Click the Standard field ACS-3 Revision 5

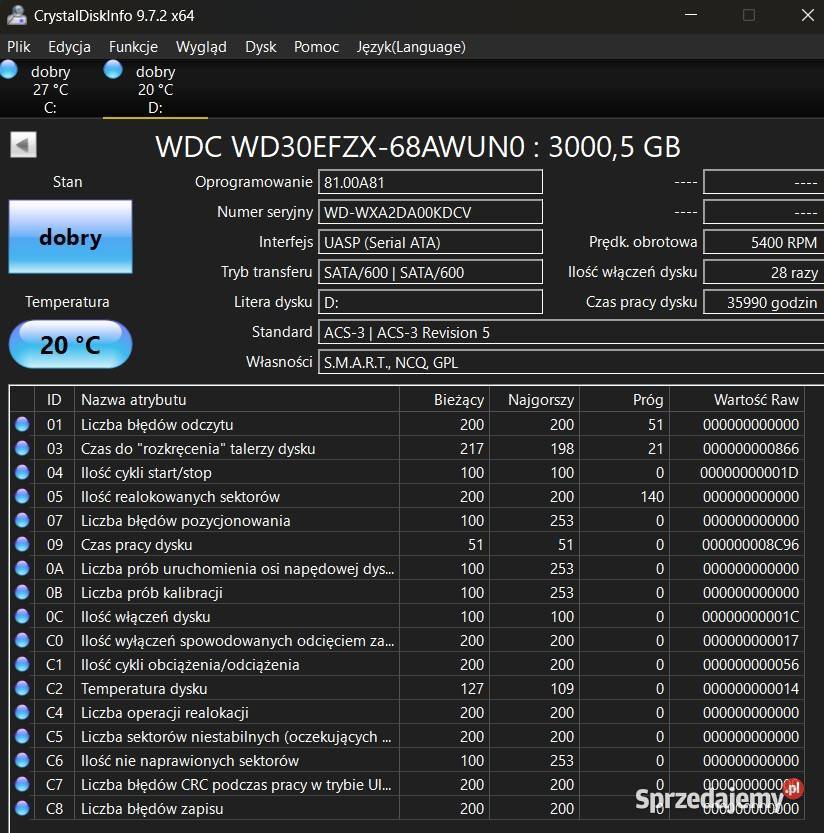tap(571, 332)
